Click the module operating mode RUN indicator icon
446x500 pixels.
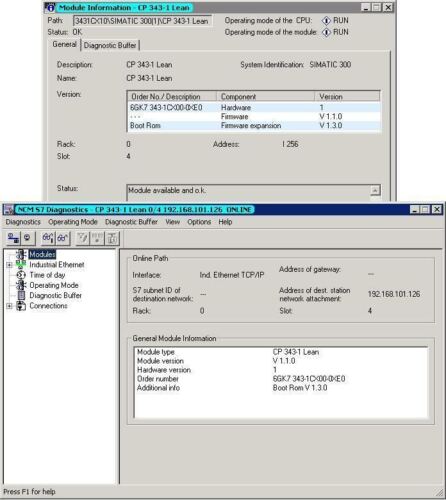(x=326, y=32)
